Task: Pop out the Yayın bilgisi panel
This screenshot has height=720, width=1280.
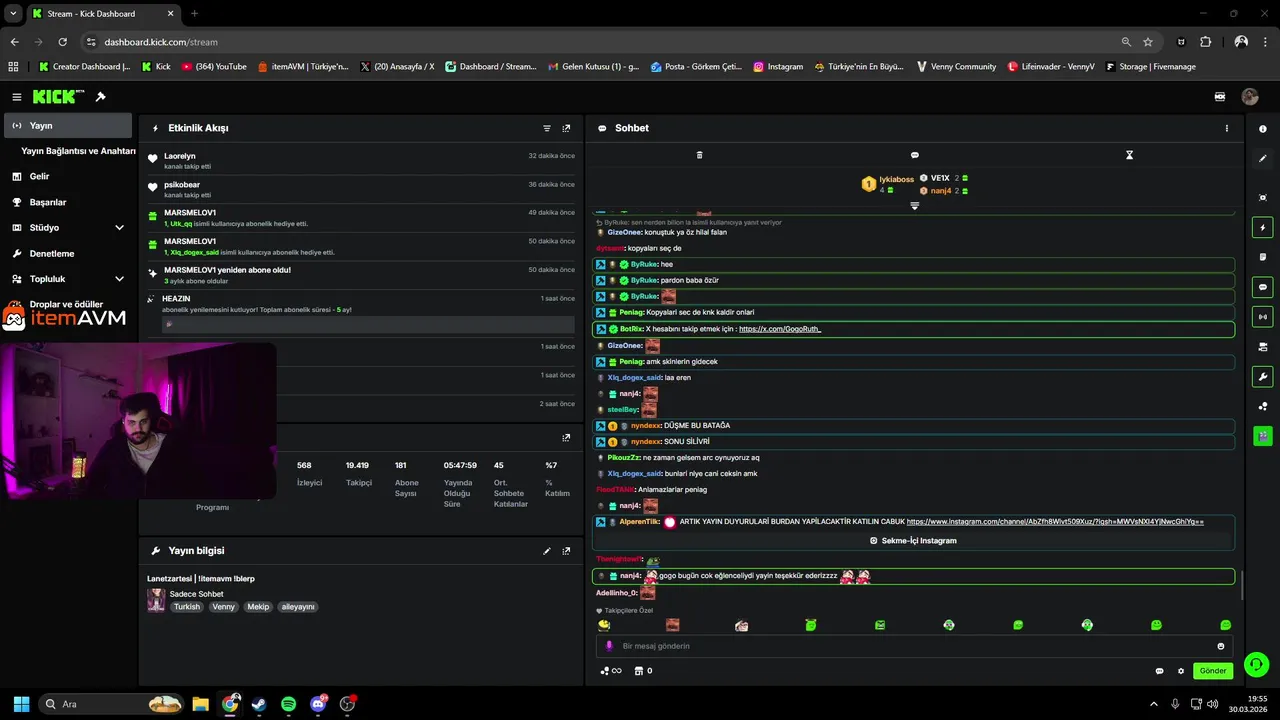Action: [566, 551]
